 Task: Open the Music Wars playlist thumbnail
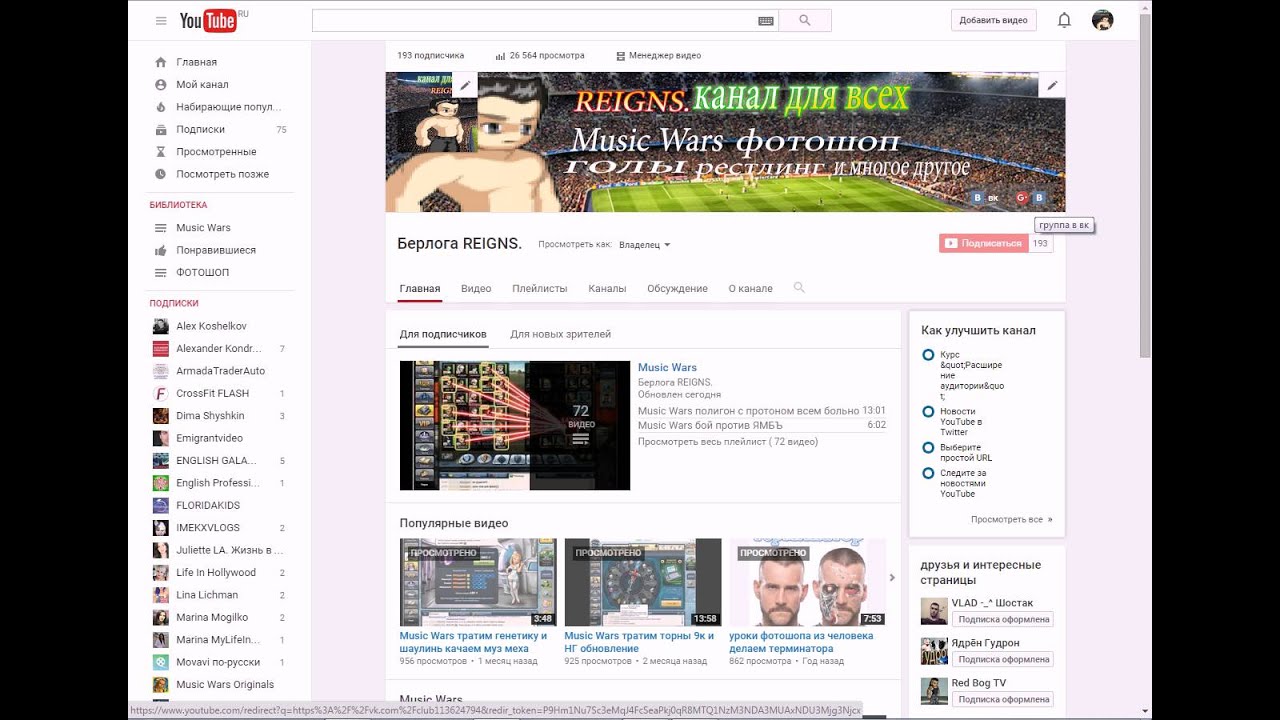tap(515, 425)
